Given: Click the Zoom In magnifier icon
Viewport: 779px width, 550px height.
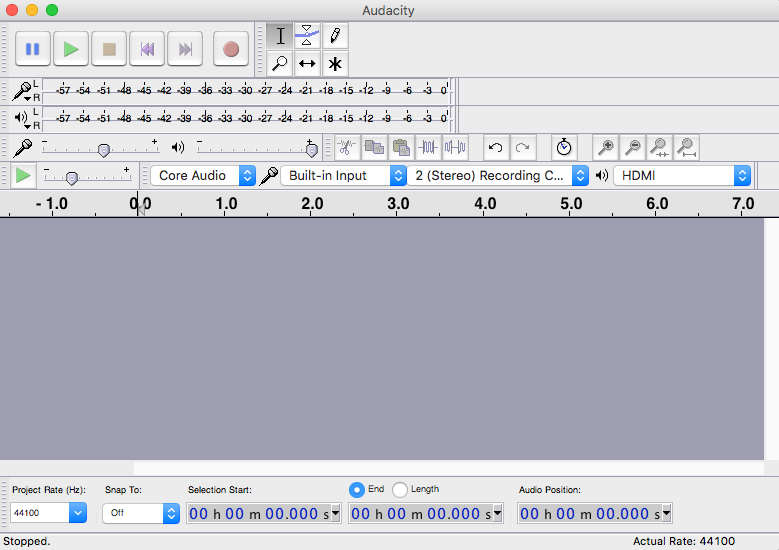Looking at the screenshot, I should point(606,148).
